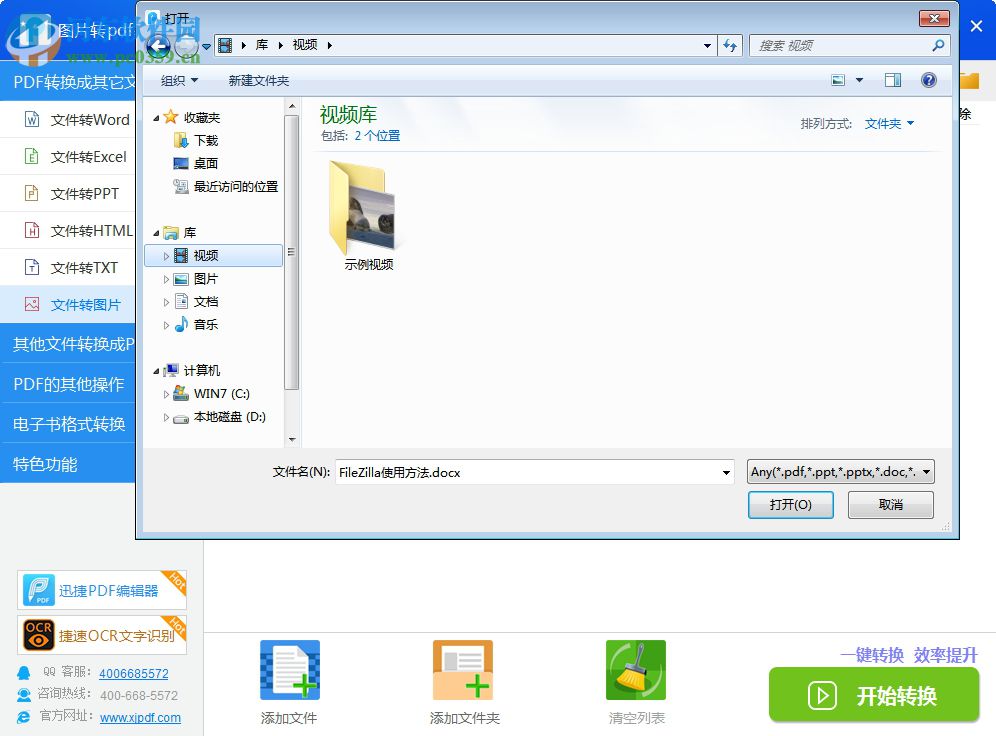Viewport: 996px width, 736px height.
Task: Collapse the 计算机 group arrow
Action: pyautogui.click(x=156, y=371)
